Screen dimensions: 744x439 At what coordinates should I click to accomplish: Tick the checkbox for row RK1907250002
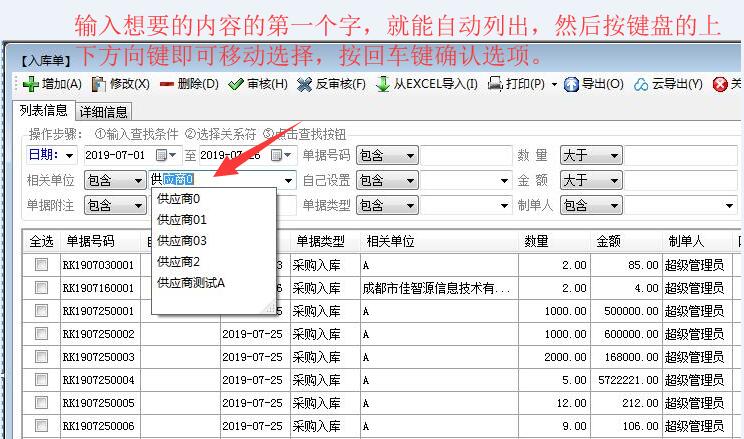pos(41,334)
